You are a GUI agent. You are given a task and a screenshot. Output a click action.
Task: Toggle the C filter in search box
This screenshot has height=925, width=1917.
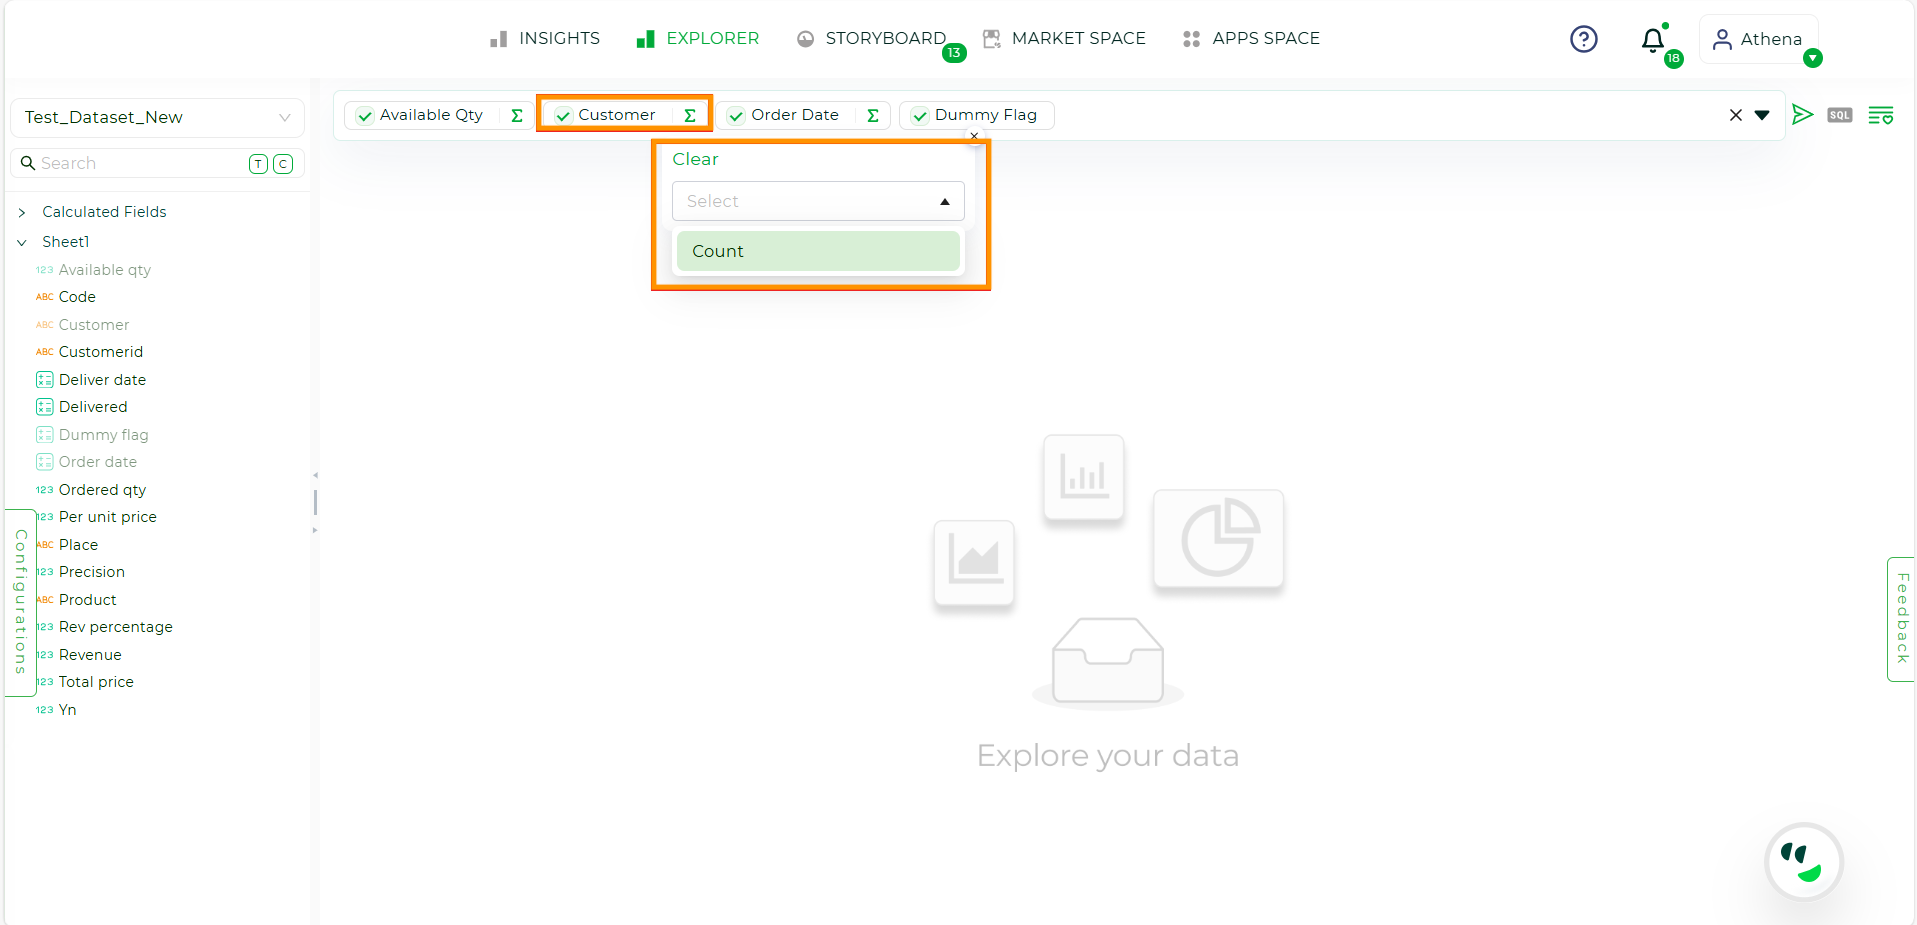pyautogui.click(x=283, y=164)
